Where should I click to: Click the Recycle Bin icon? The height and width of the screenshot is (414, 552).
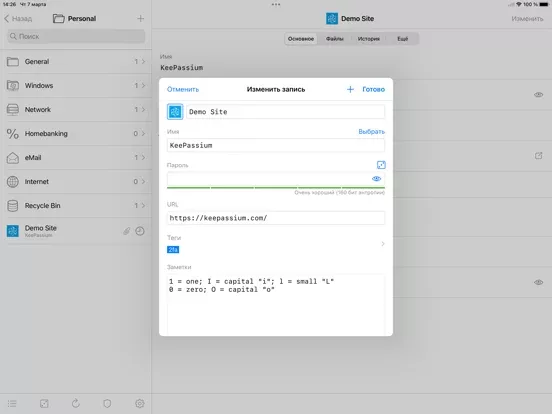coord(13,206)
